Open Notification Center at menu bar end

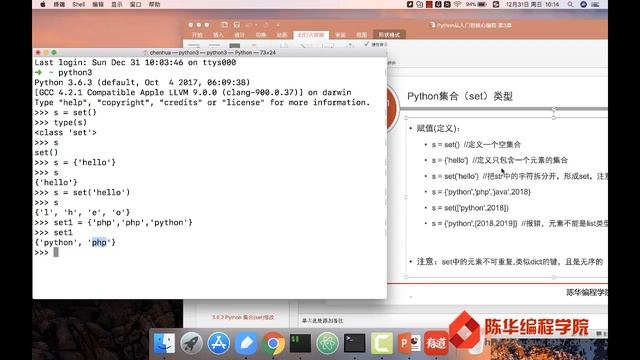click(x=596, y=4)
